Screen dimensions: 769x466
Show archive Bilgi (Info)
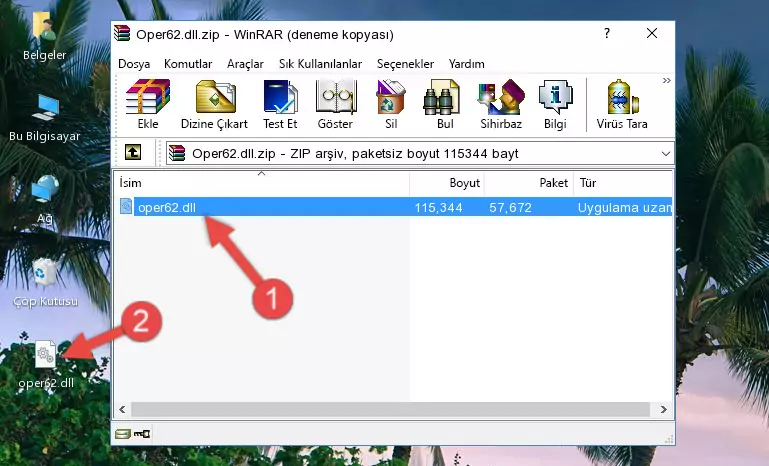555,104
